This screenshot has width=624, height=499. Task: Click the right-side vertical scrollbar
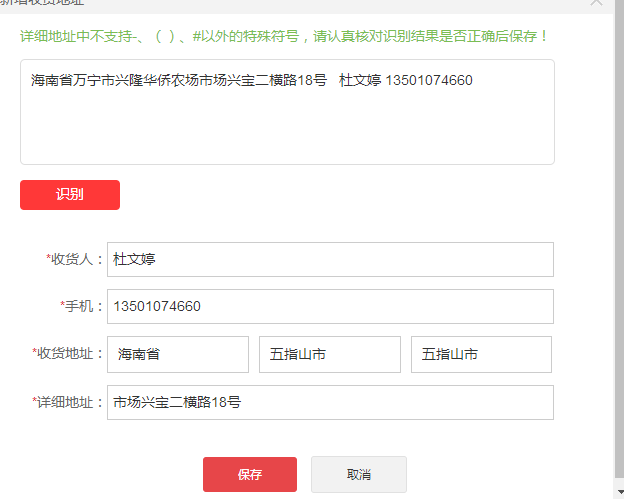[619, 250]
